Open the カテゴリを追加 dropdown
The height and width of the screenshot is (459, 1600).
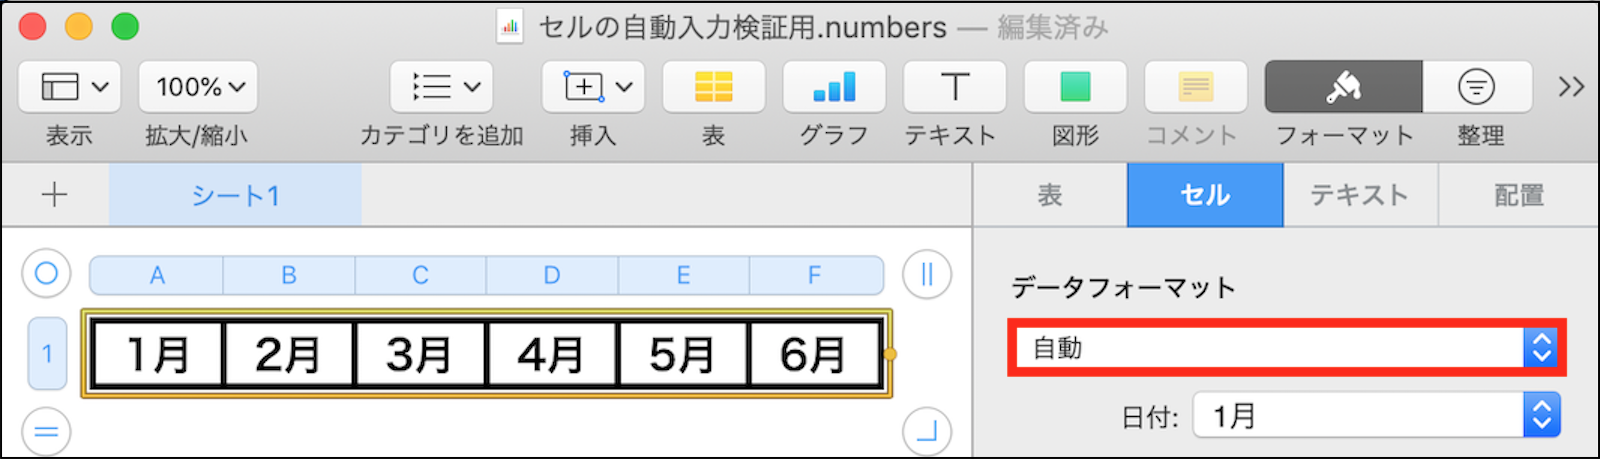click(441, 88)
